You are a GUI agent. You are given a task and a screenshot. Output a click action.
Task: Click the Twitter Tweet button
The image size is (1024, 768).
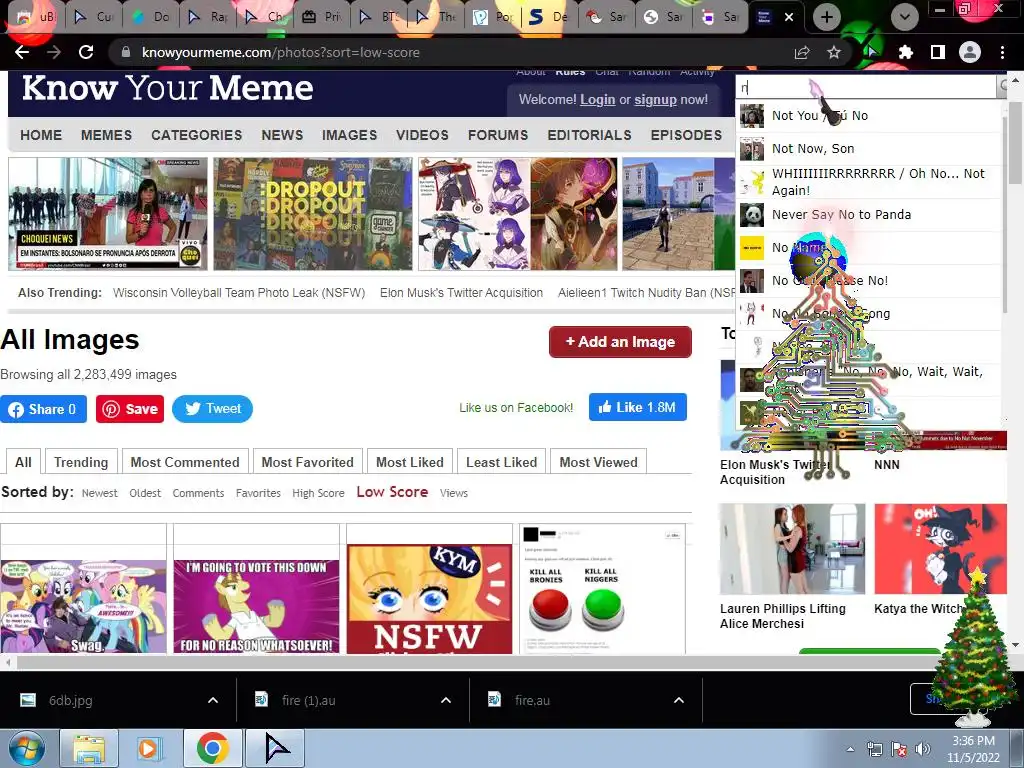[212, 409]
